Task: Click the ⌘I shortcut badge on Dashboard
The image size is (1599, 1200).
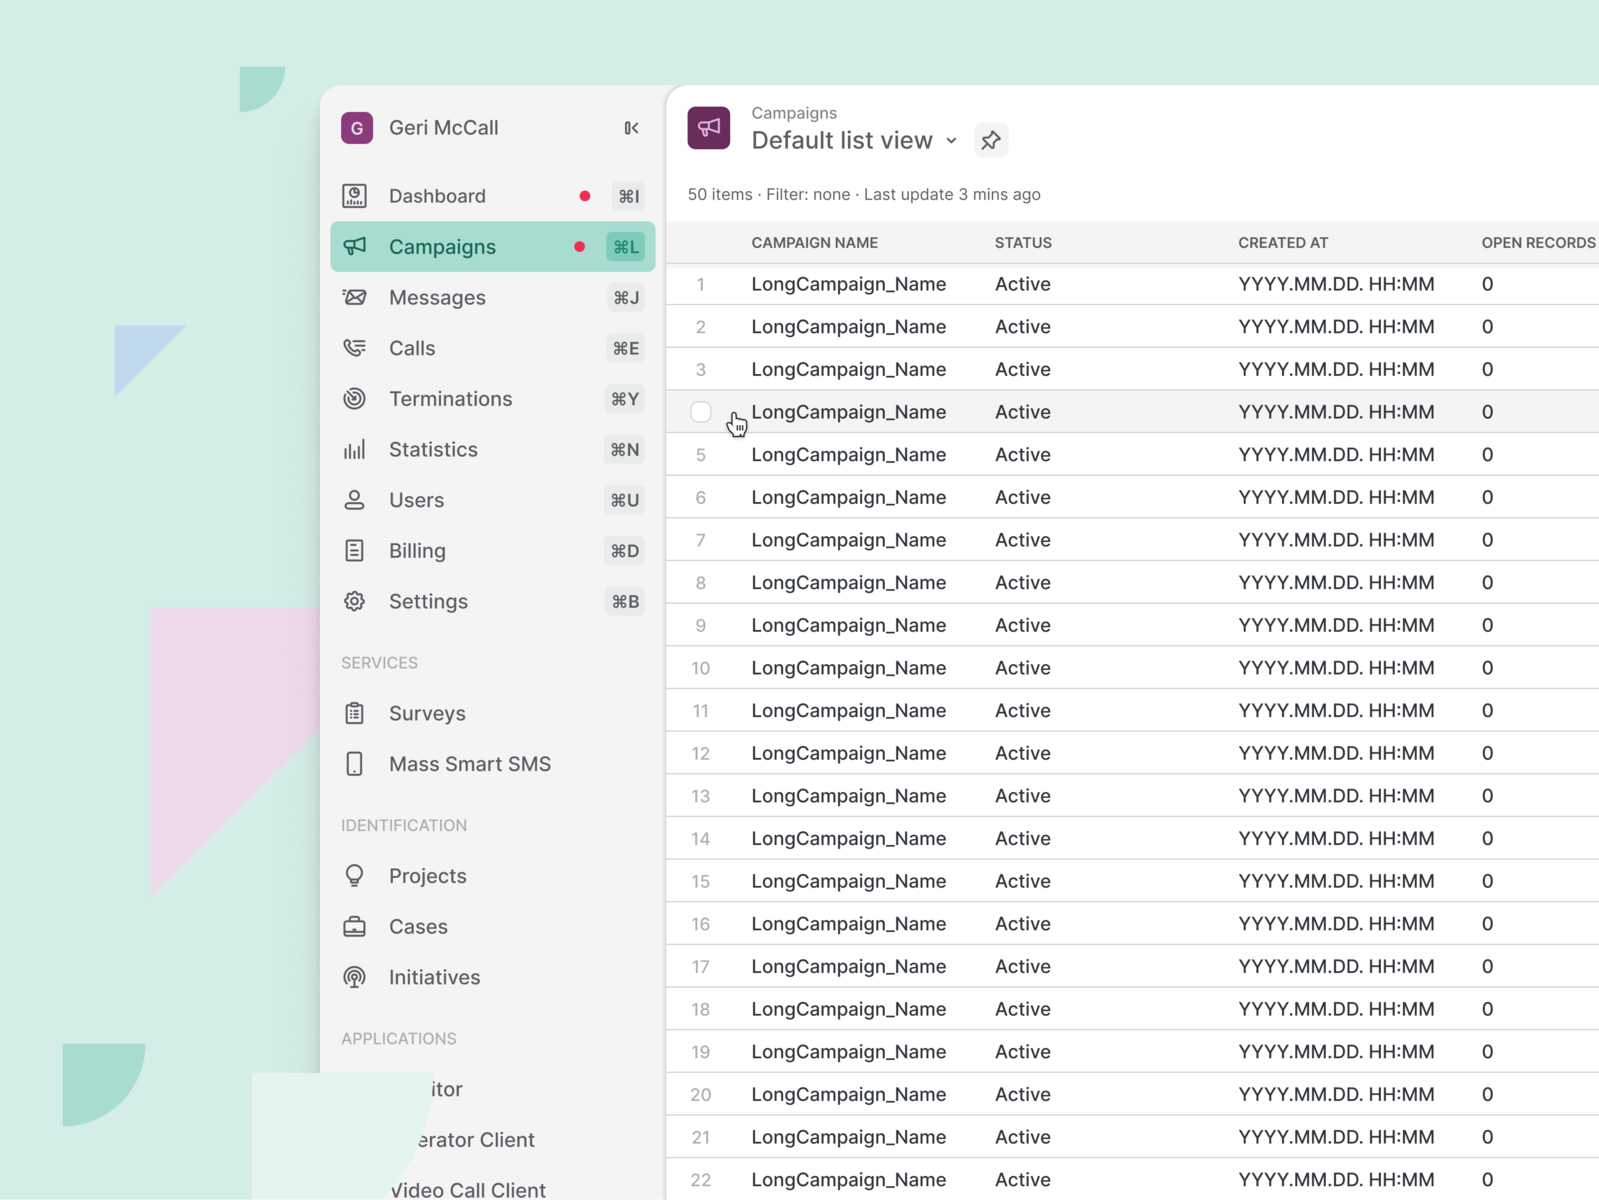Action: [x=628, y=196]
